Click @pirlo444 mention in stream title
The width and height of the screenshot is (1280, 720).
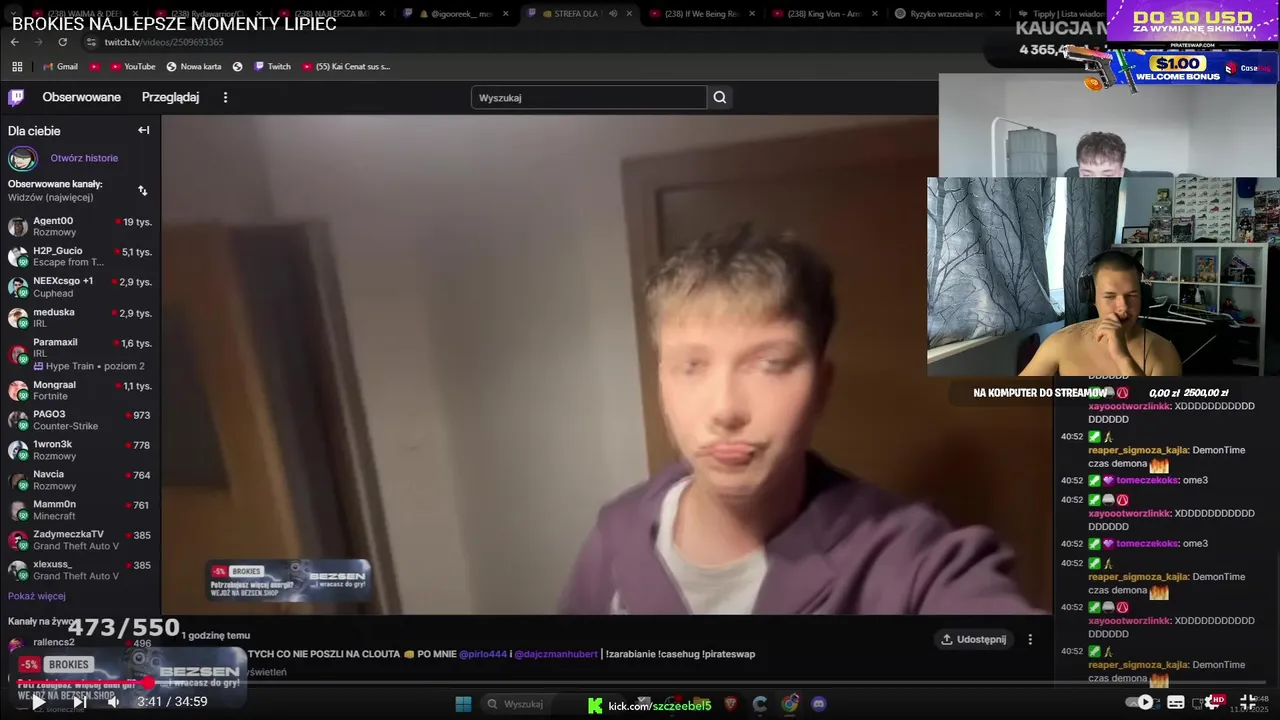pyautogui.click(x=483, y=654)
